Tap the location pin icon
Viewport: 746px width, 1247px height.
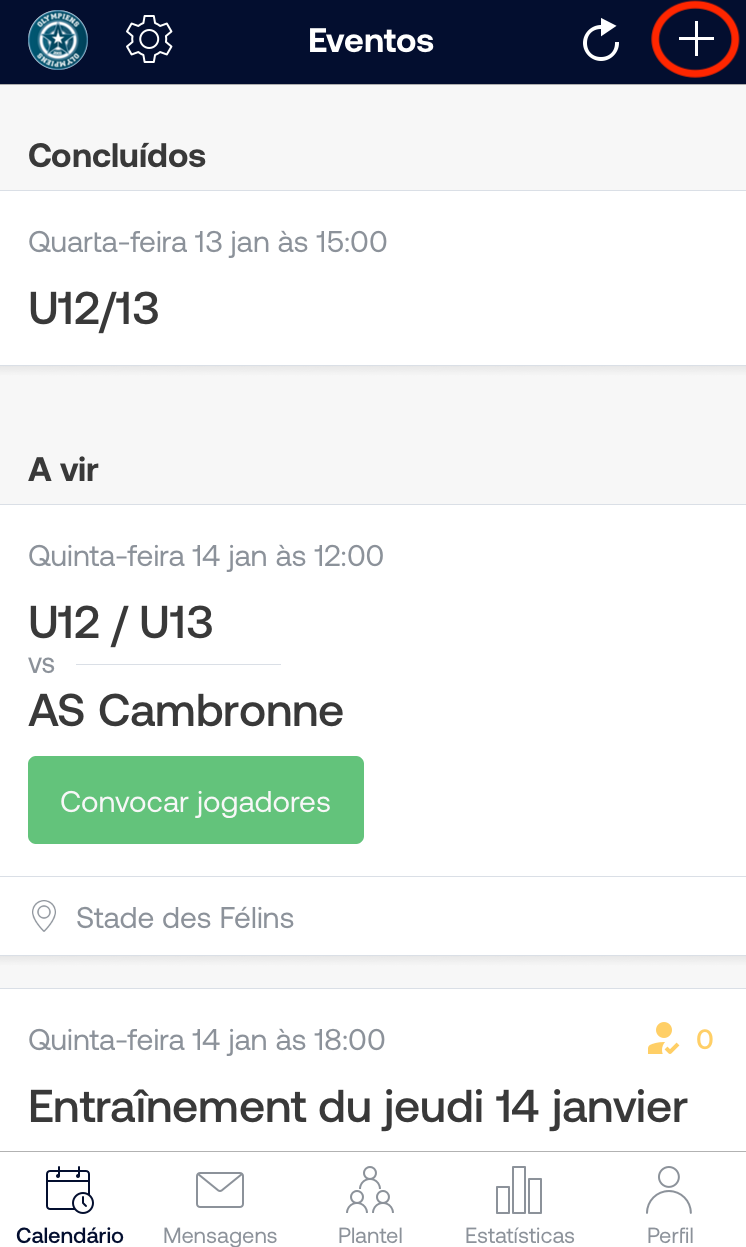[44, 917]
